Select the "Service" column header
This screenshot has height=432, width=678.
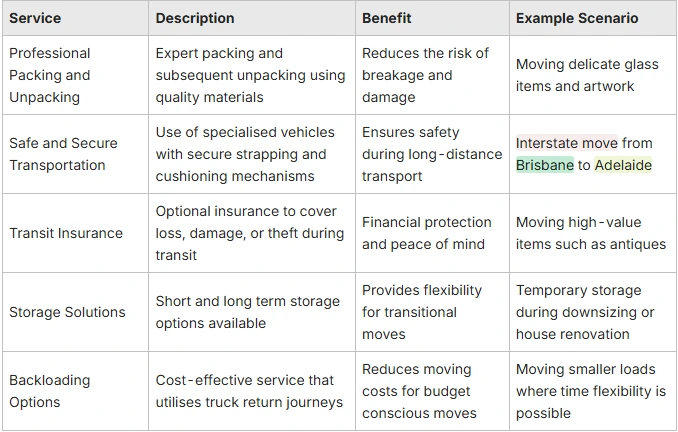point(35,18)
